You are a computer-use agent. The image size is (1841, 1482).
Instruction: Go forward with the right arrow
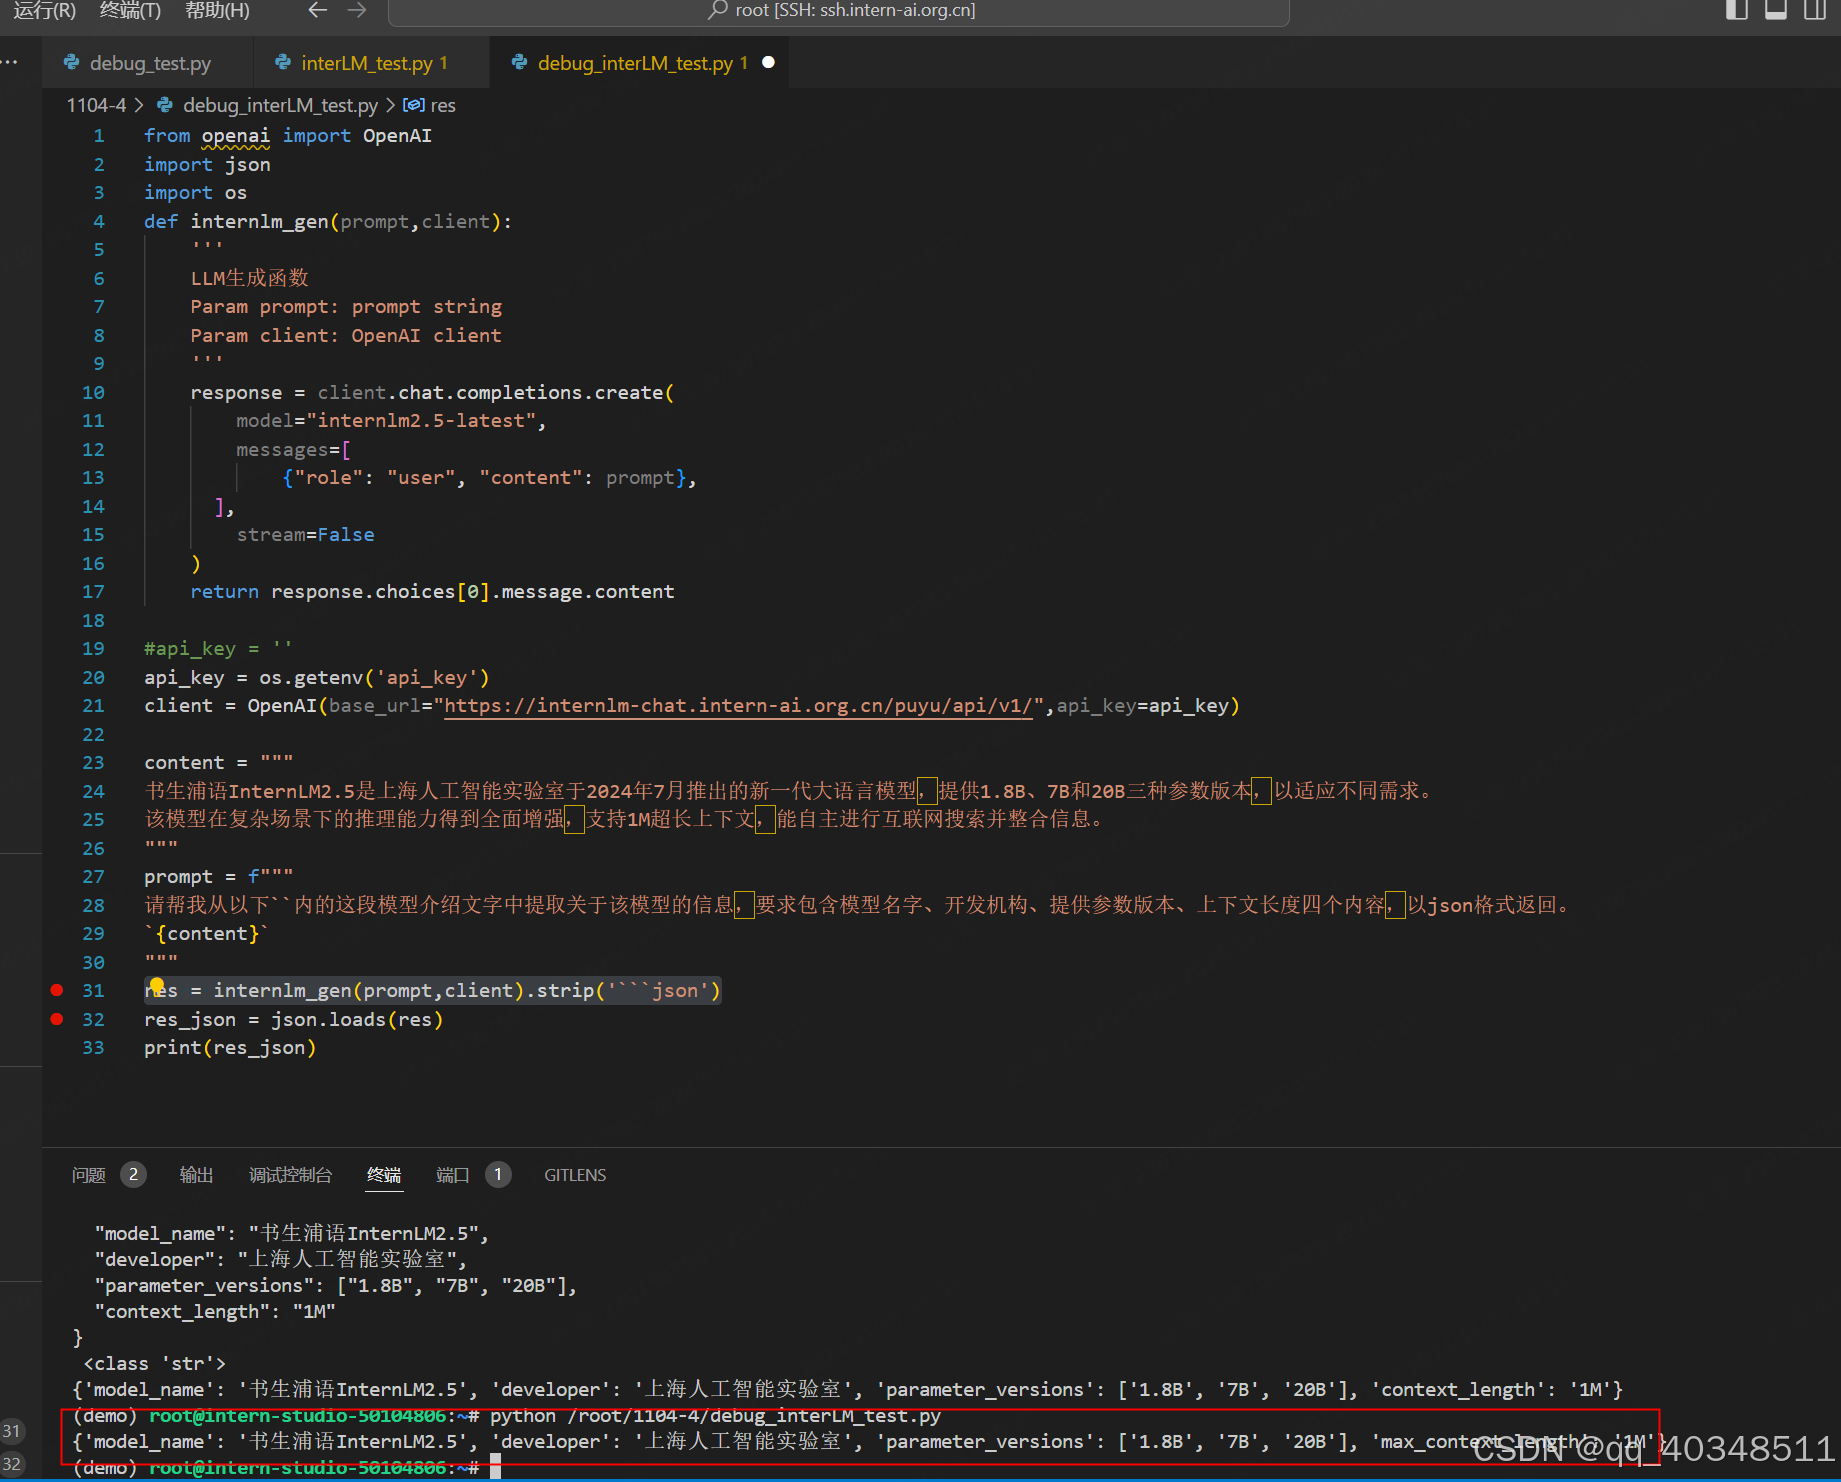click(357, 10)
